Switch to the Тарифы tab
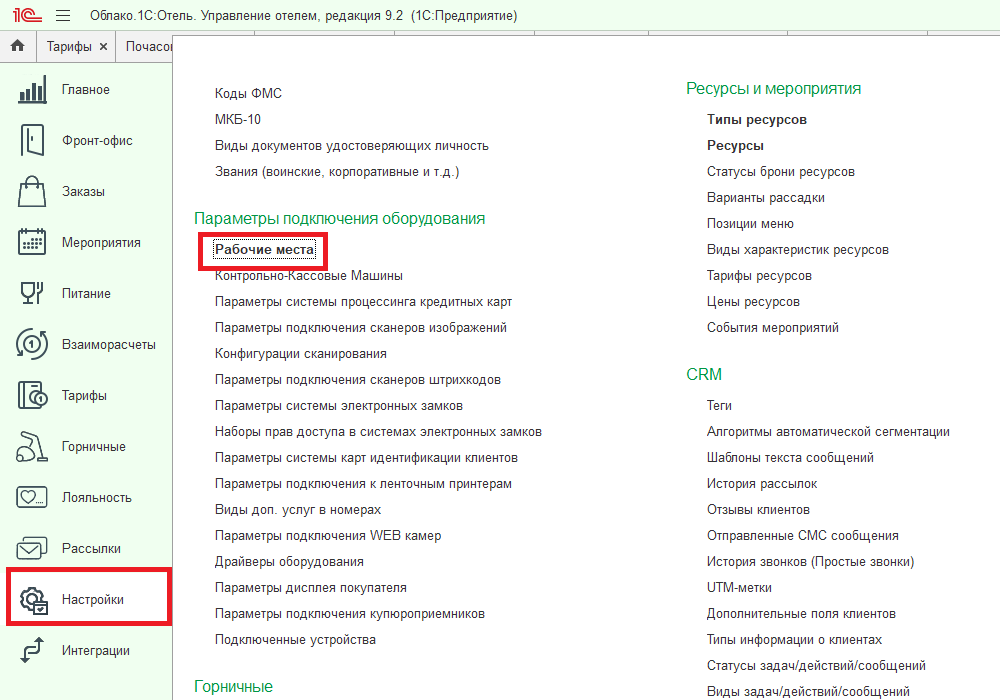 69,47
